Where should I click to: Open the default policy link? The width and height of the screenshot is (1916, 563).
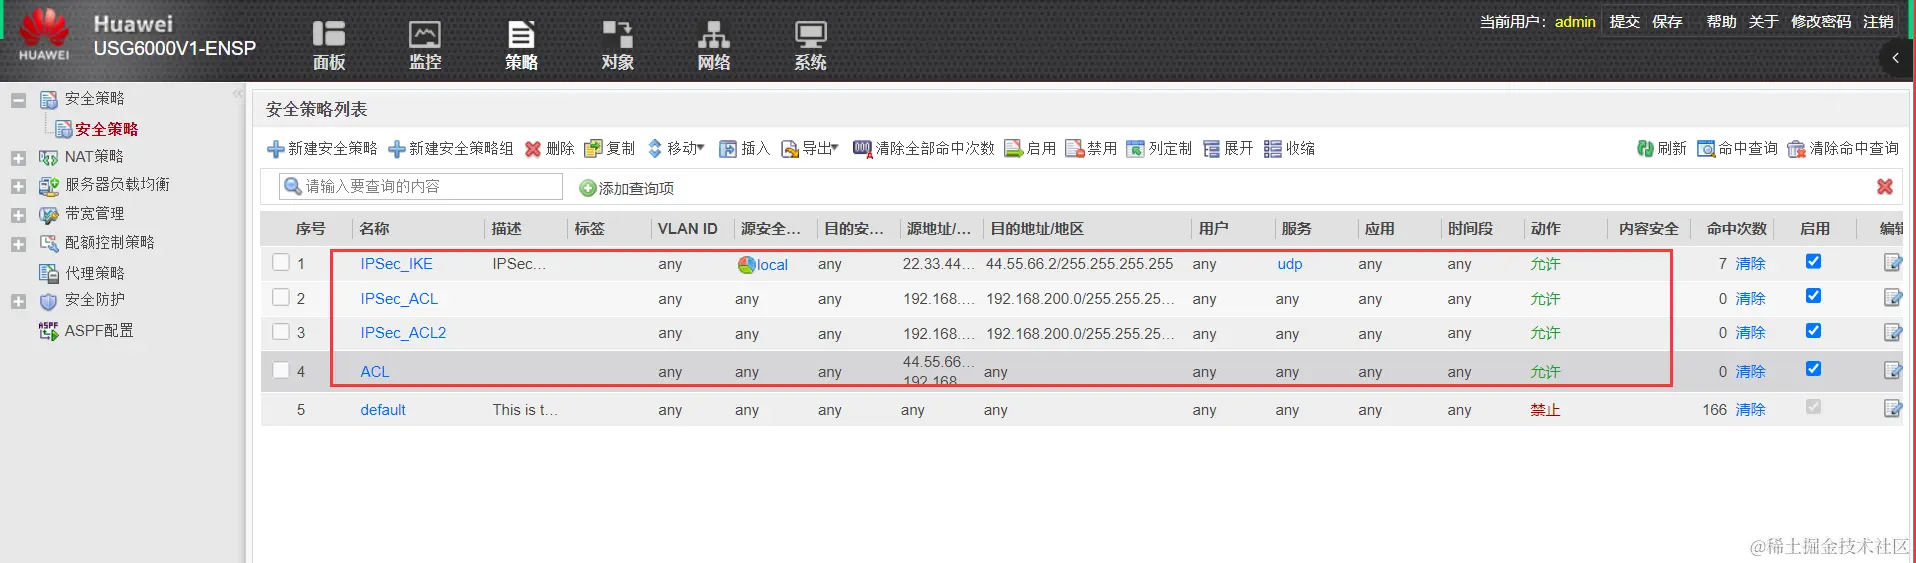(x=383, y=410)
